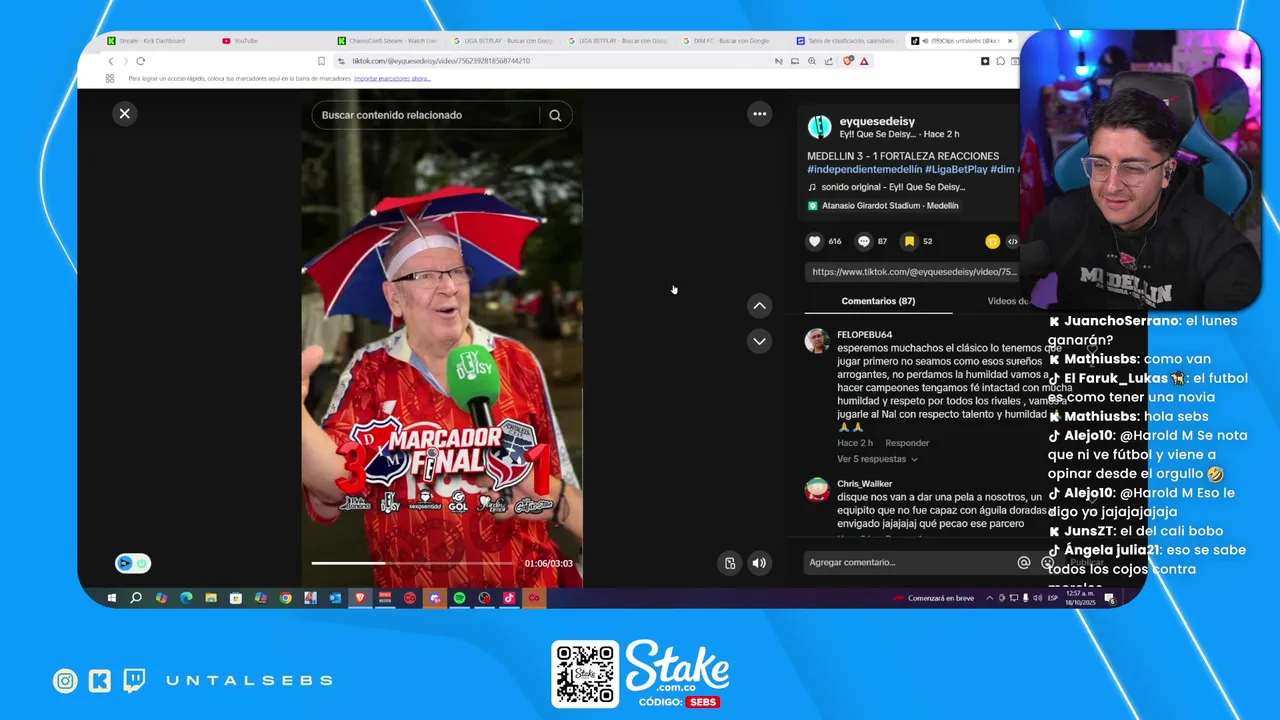Open the three-dot more options menu

coord(760,114)
